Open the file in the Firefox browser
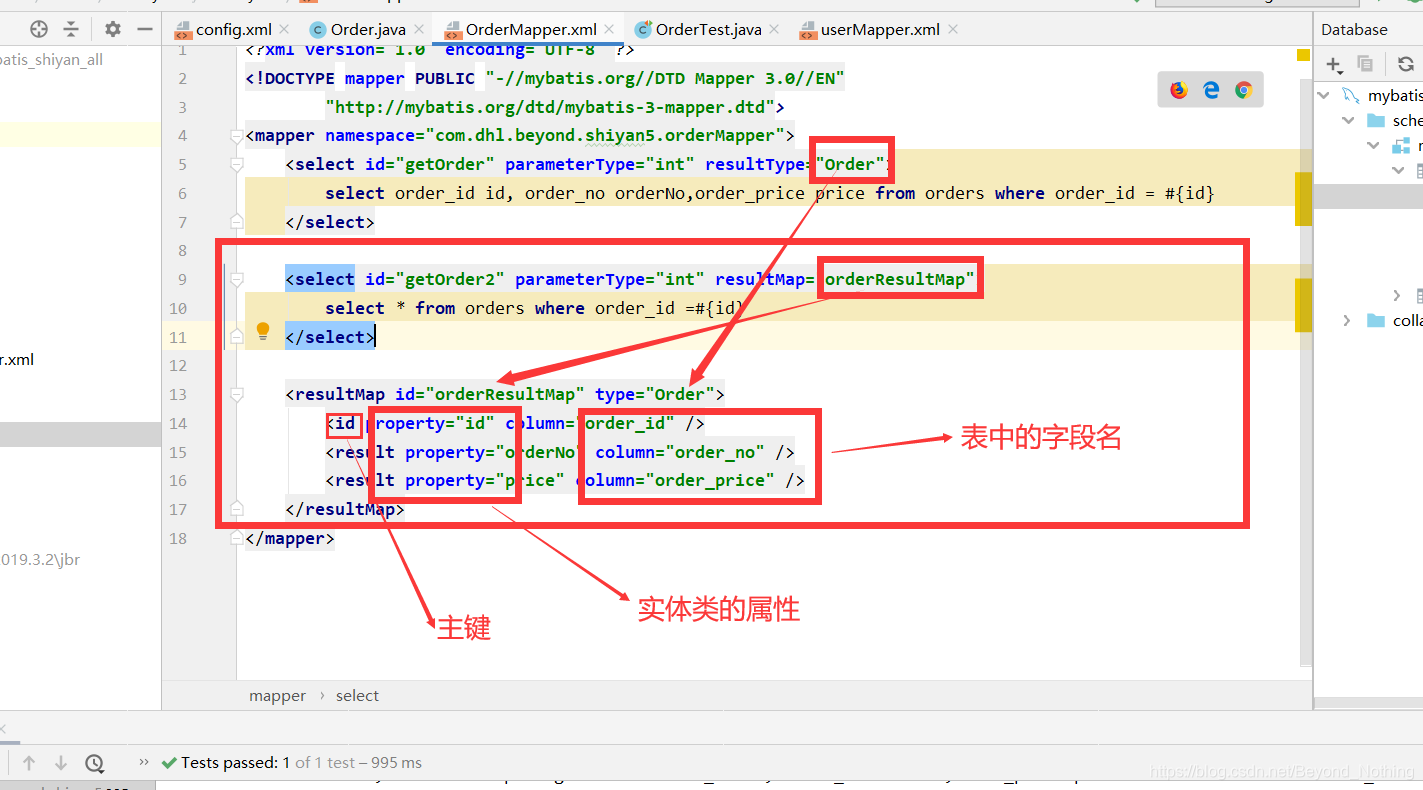Image resolution: width=1423 pixels, height=790 pixels. [x=1179, y=90]
